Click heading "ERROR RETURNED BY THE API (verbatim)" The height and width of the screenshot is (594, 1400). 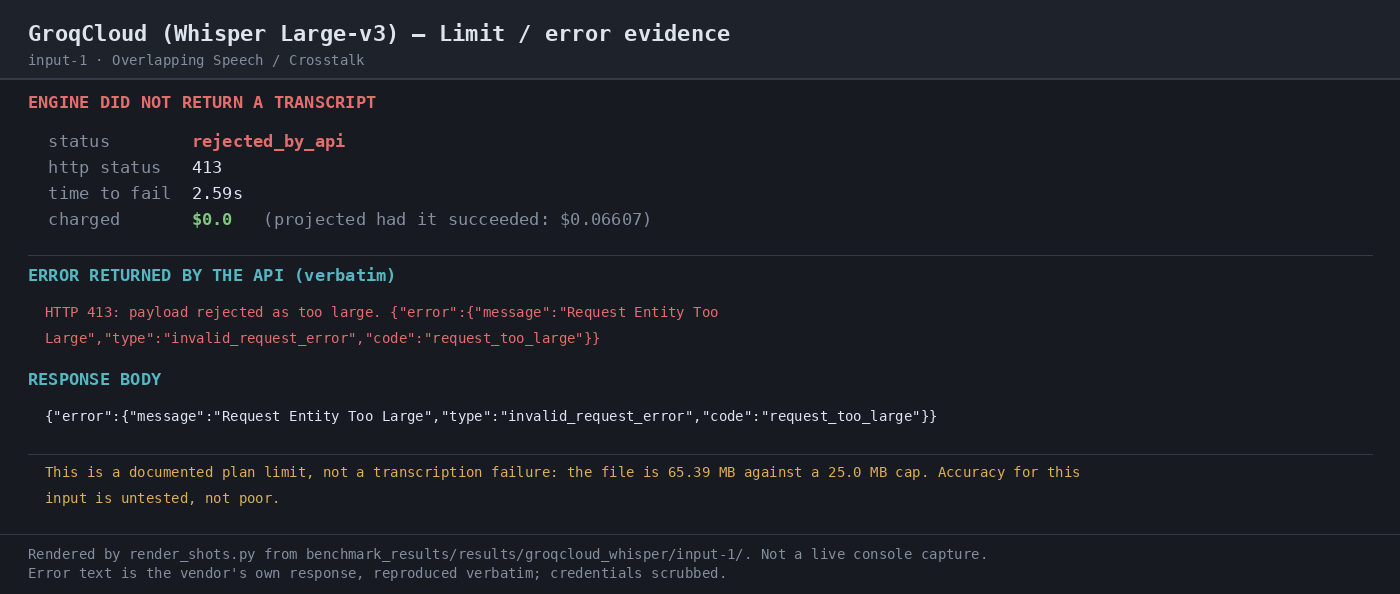212,276
